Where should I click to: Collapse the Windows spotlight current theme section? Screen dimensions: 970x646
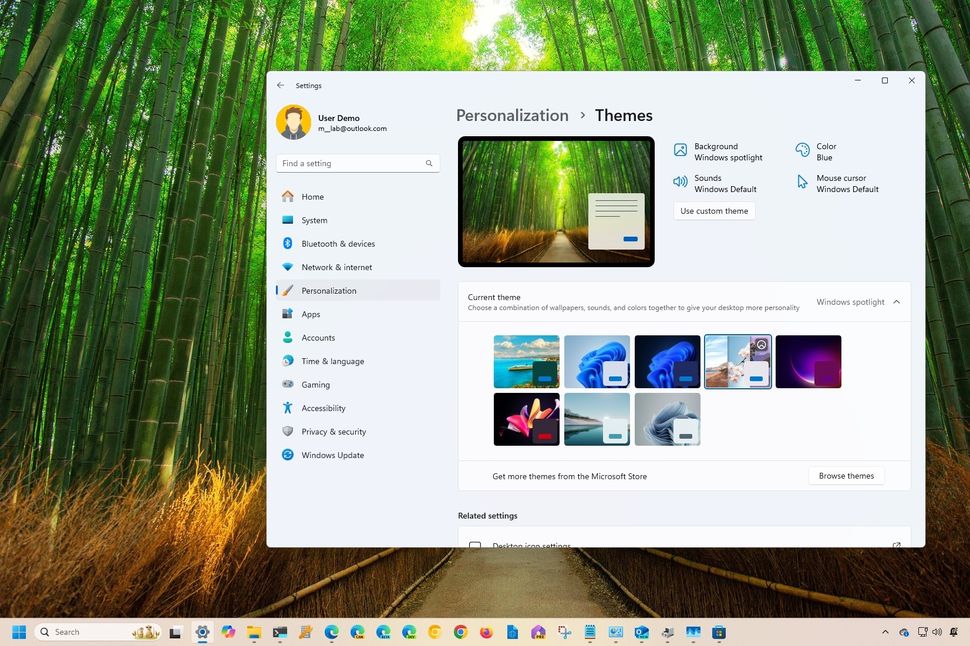[895, 301]
